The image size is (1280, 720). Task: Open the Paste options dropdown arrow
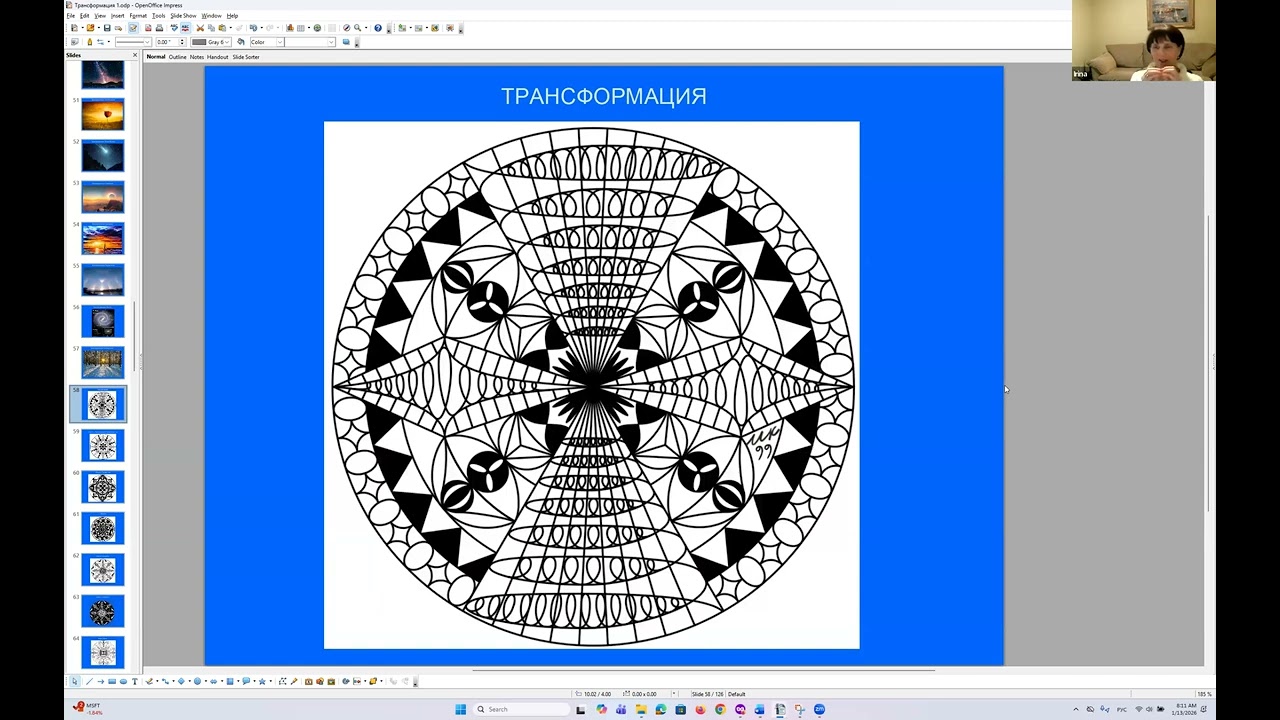click(230, 28)
